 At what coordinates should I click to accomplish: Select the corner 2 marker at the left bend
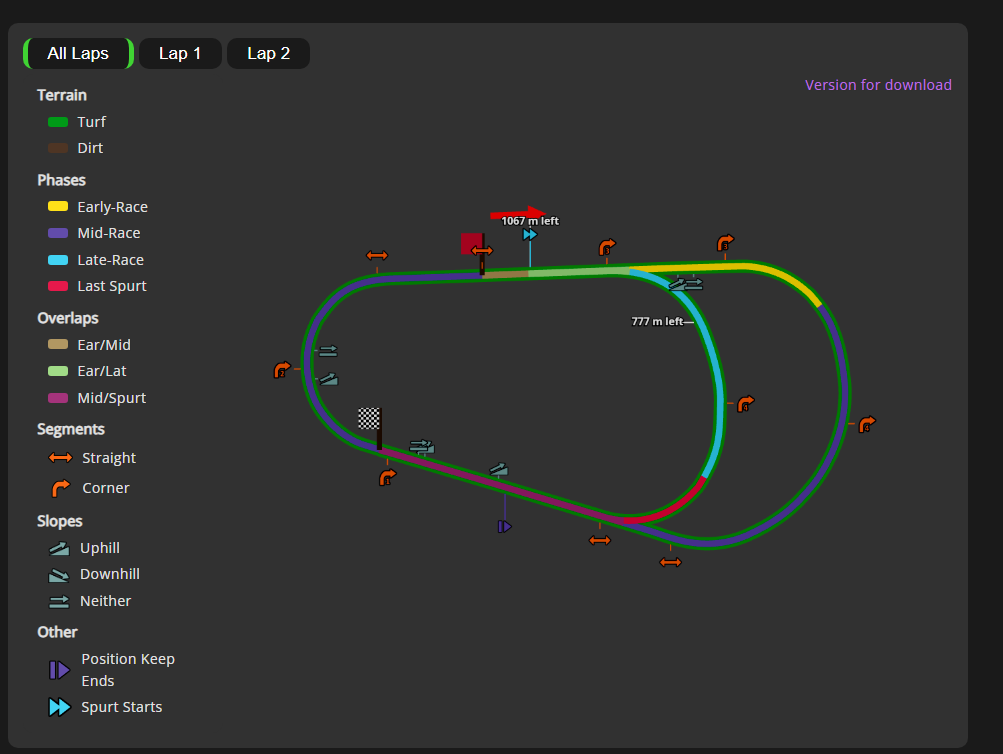pos(281,370)
